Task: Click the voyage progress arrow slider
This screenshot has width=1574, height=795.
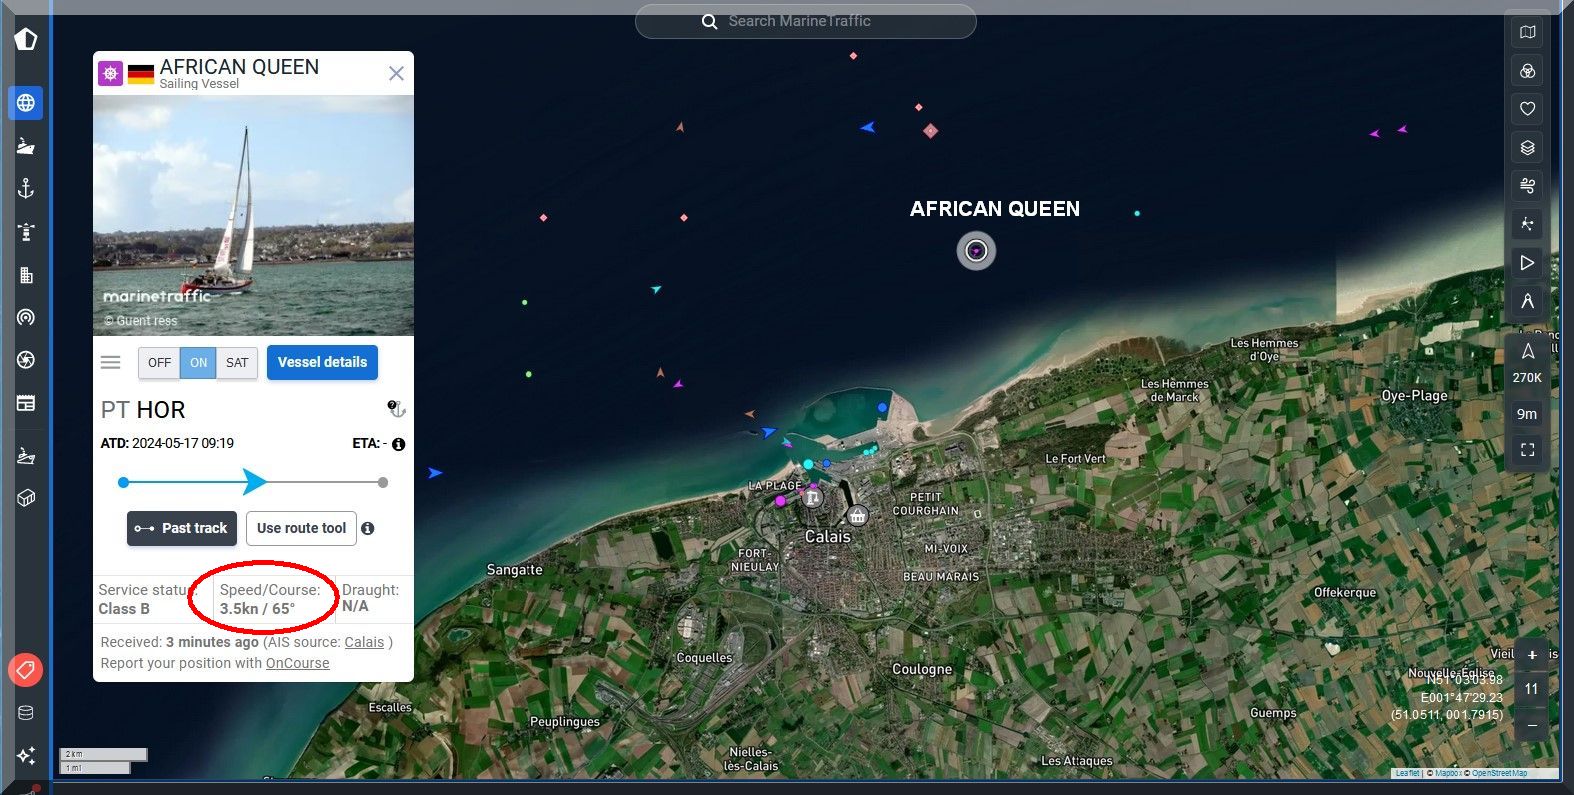Action: pos(255,482)
